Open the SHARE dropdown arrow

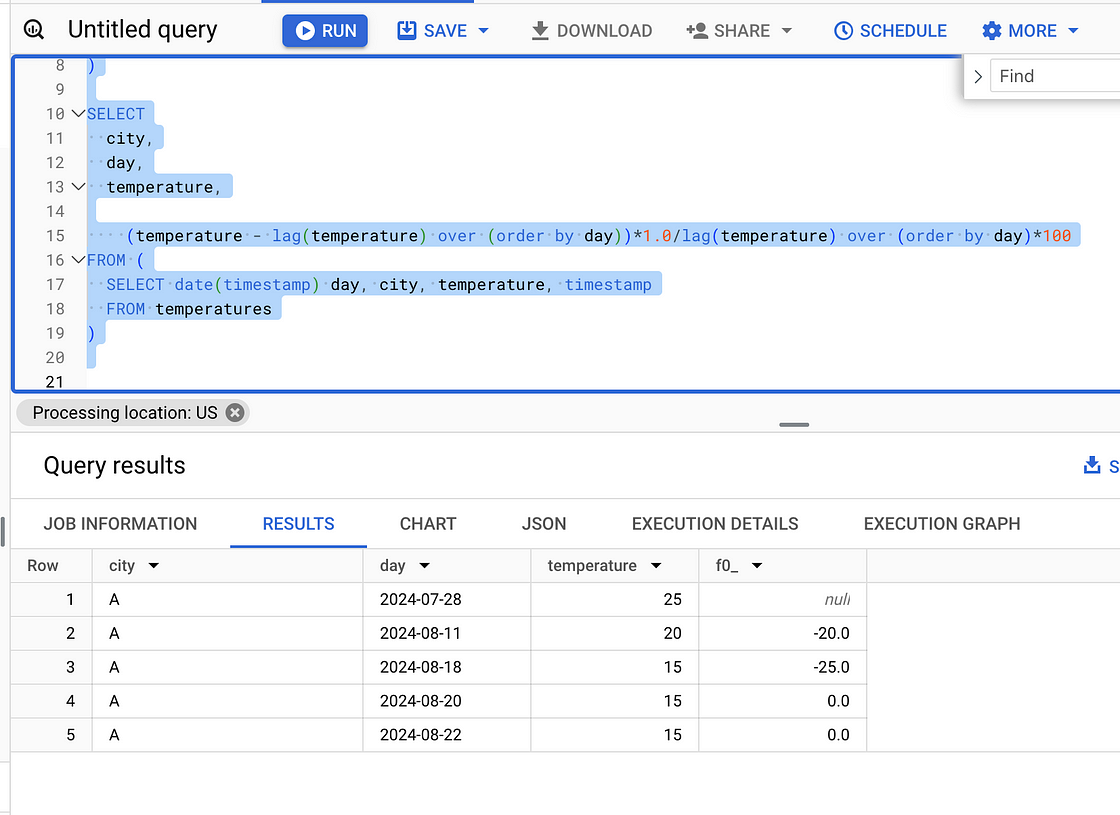pos(787,31)
